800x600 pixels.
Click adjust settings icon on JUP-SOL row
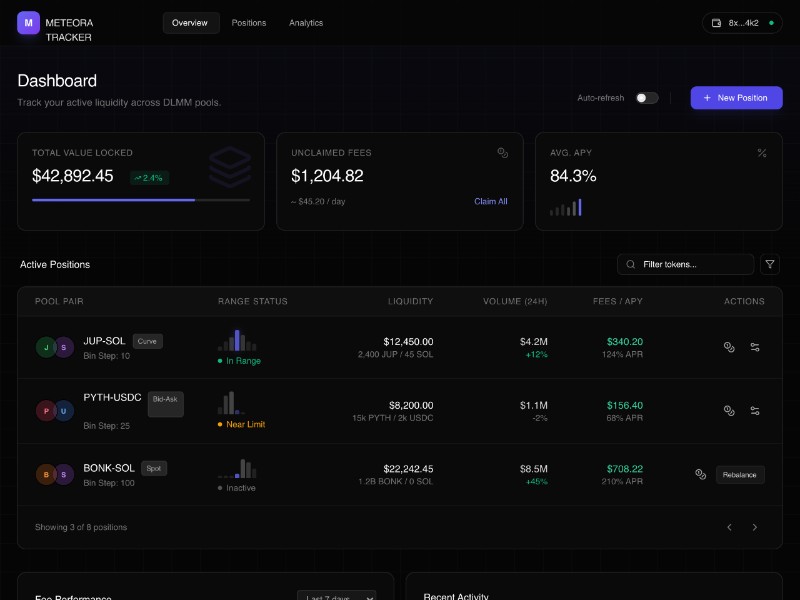(756, 347)
